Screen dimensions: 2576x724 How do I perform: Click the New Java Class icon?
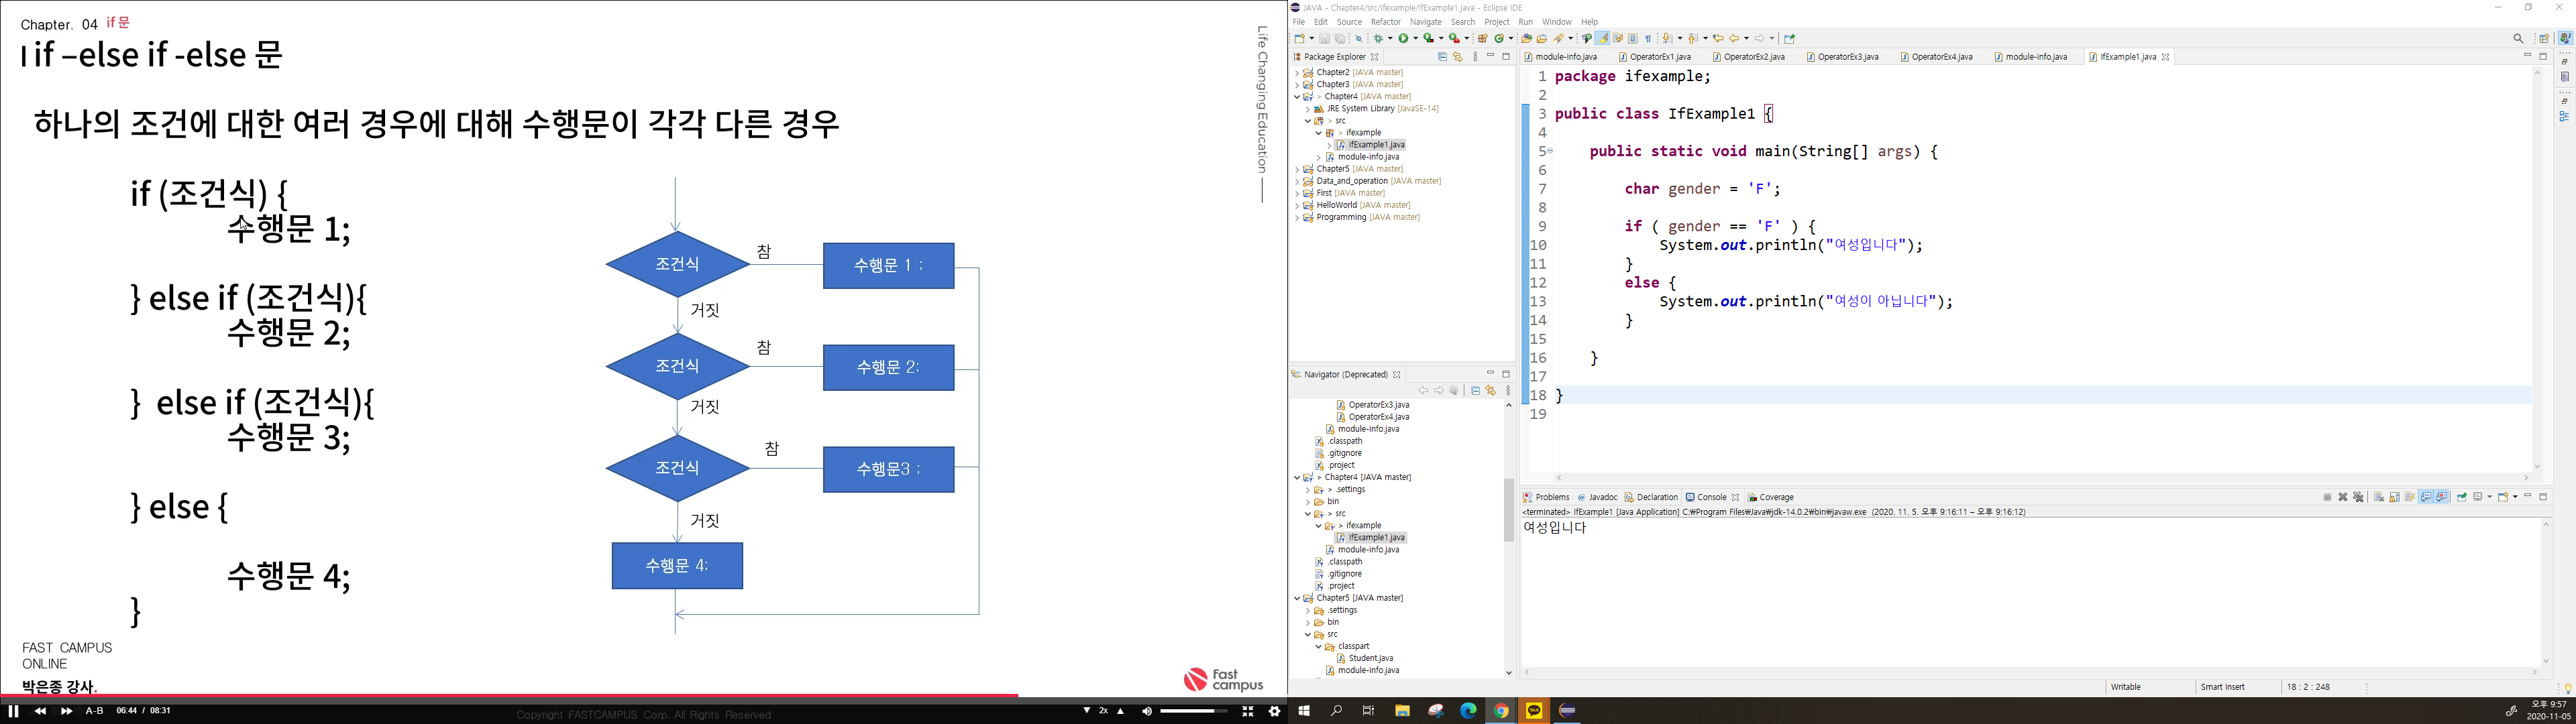point(1498,39)
